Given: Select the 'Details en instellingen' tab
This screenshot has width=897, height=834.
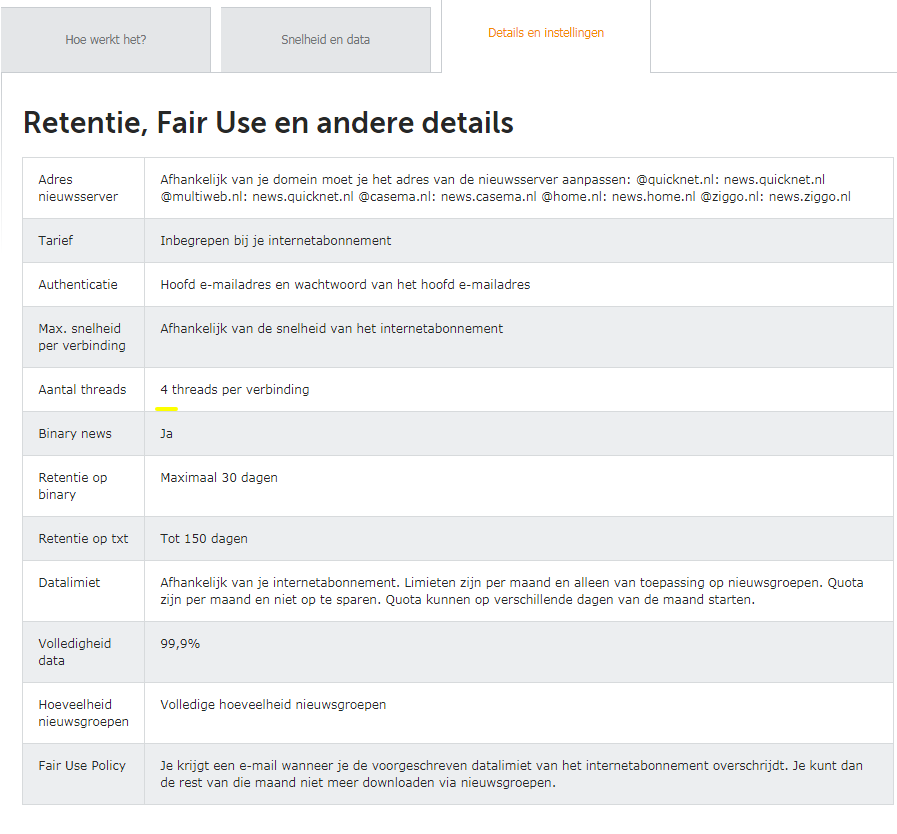Looking at the screenshot, I should [x=546, y=33].
